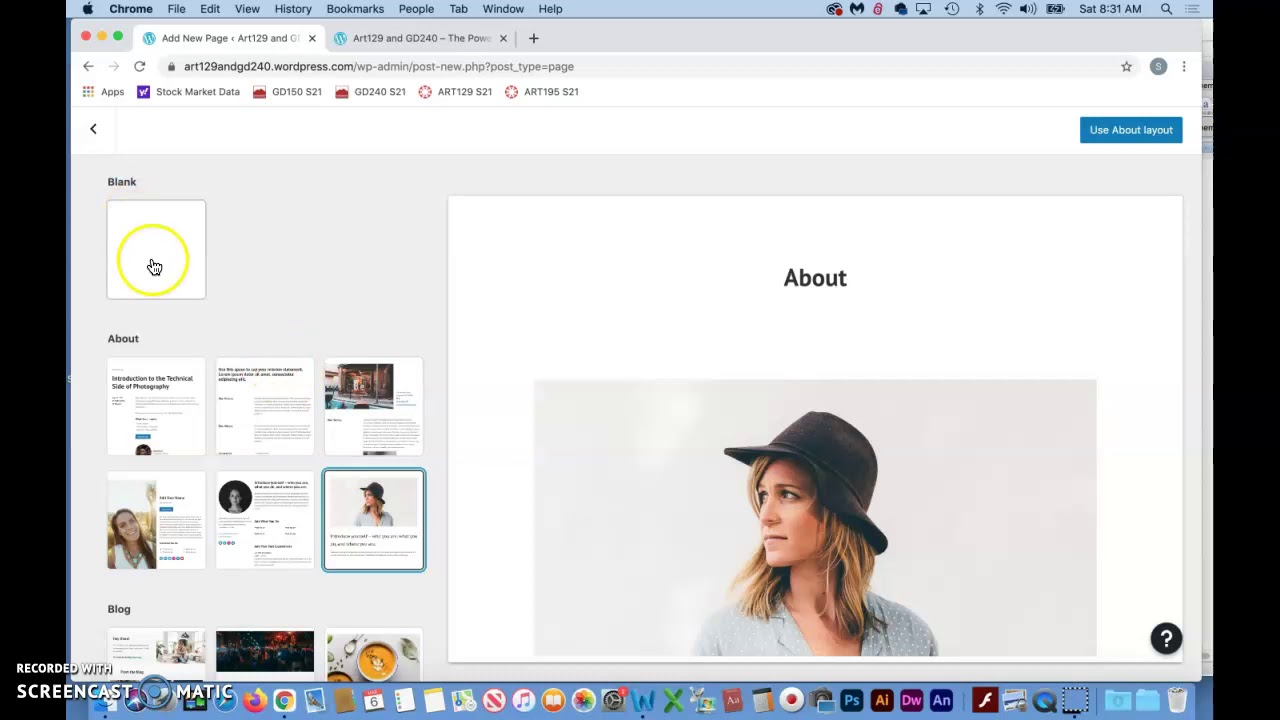
Task: Choose the About layout with circular portrait
Action: [x=265, y=520]
